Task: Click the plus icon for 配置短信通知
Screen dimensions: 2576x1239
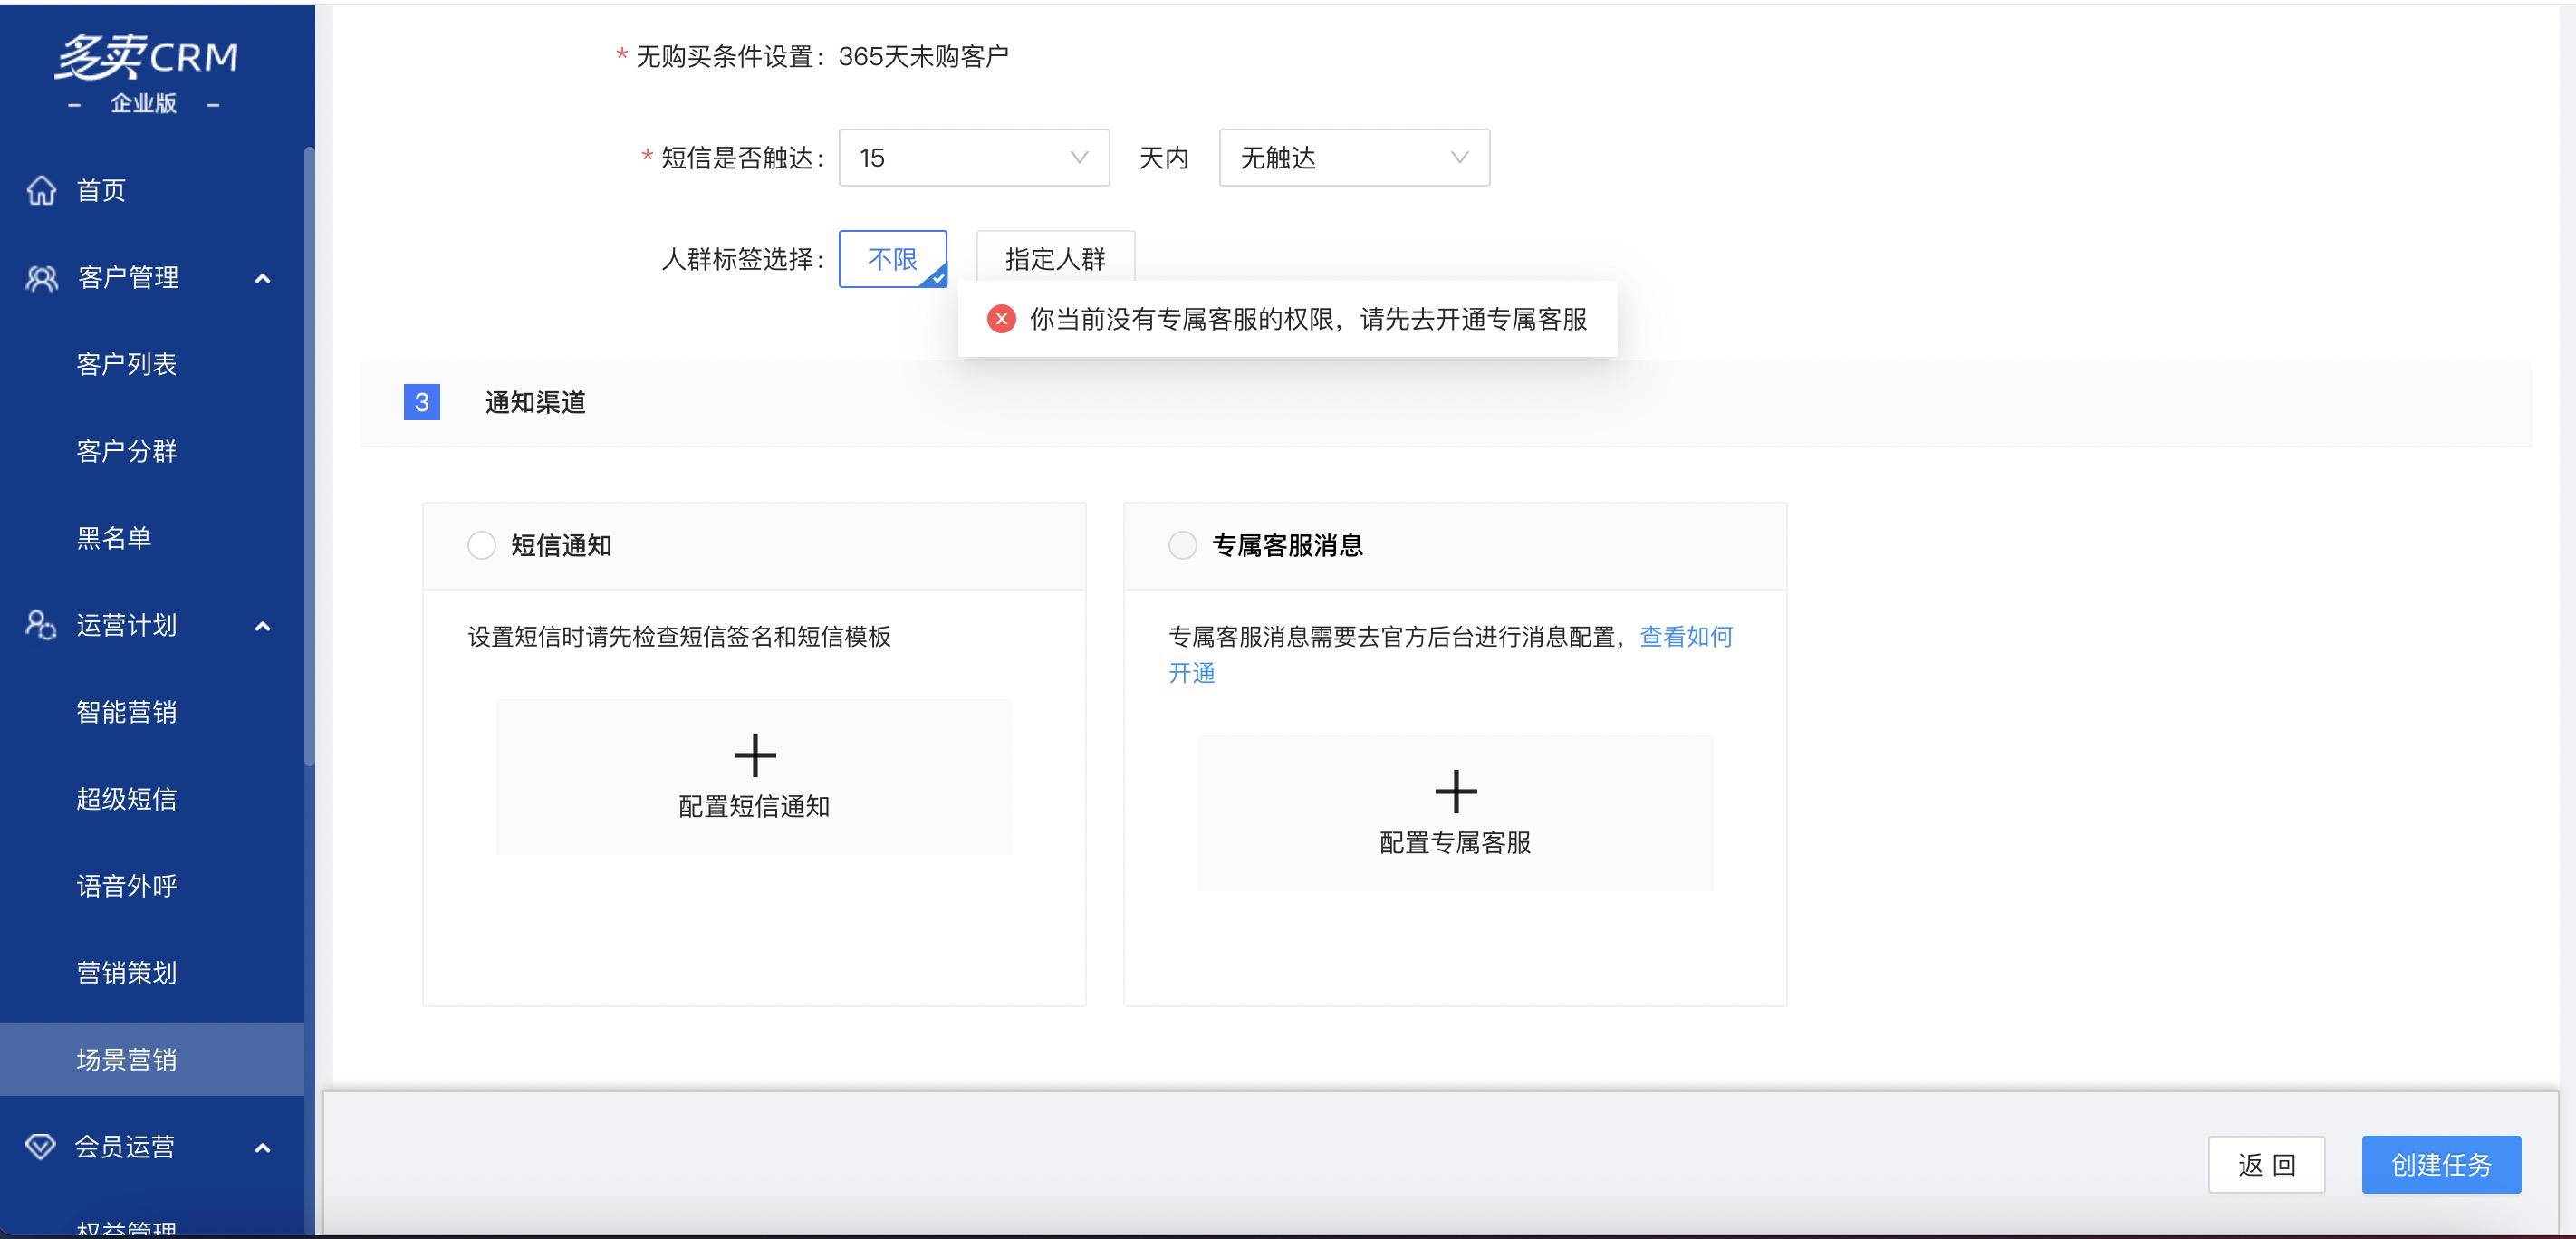Action: (754, 755)
